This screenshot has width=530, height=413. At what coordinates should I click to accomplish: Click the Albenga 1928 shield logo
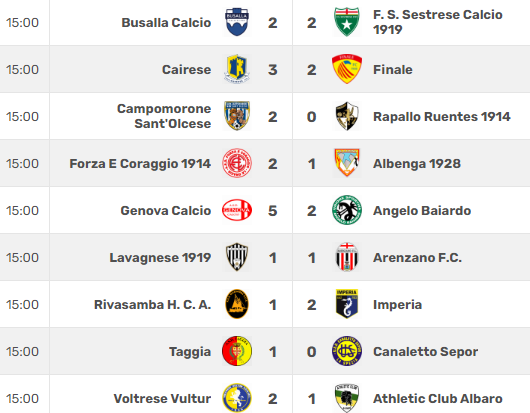347,163
